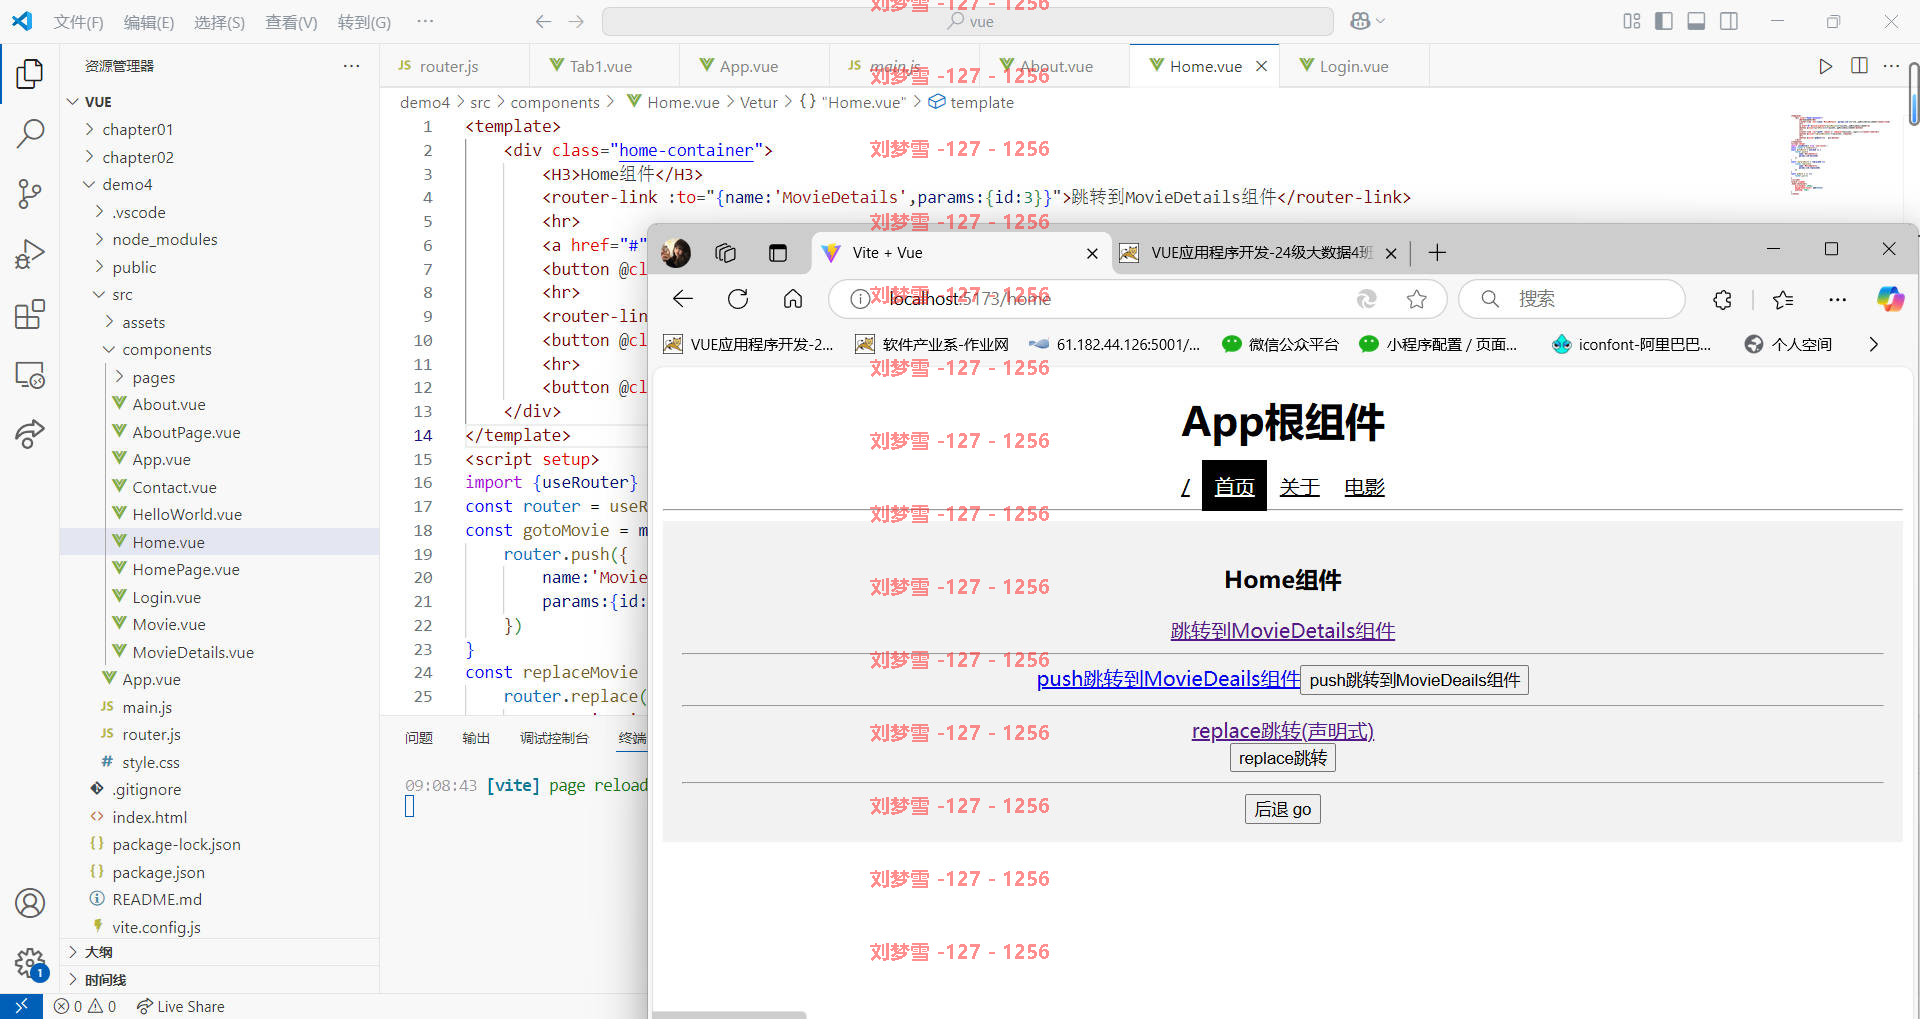Open customize layout button
Image resolution: width=1920 pixels, height=1019 pixels.
pyautogui.click(x=1632, y=21)
